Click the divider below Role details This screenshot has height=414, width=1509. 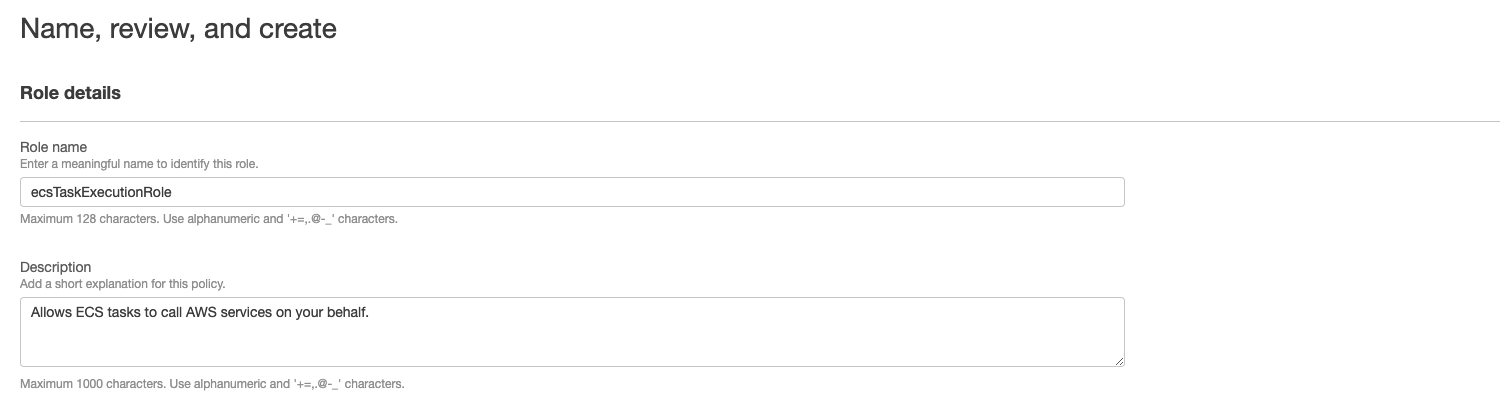point(760,121)
